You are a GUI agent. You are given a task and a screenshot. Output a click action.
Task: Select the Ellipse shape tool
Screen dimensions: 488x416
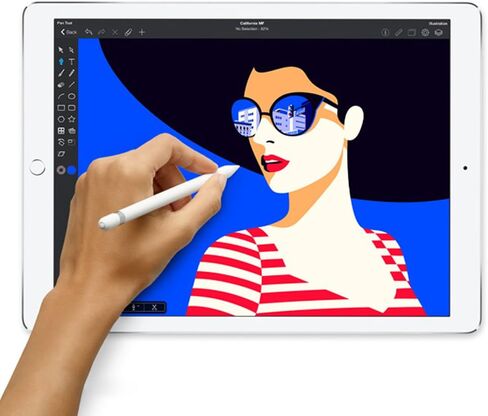click(x=72, y=96)
